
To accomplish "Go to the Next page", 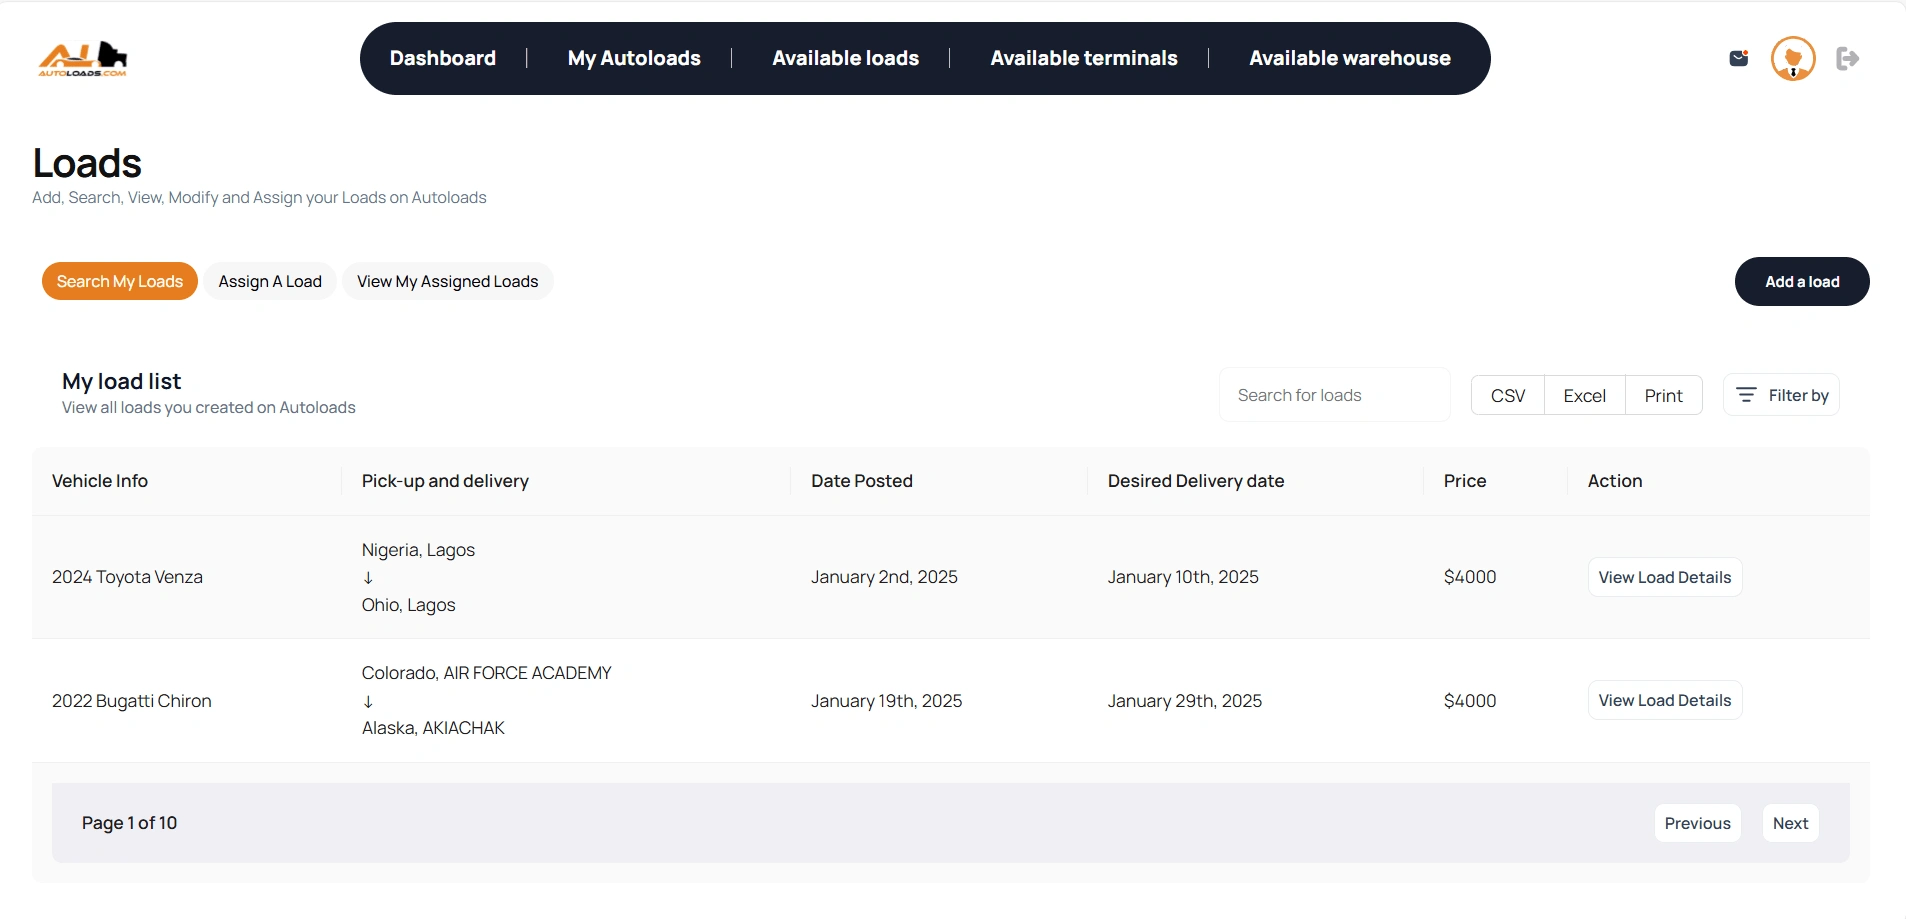I will point(1790,823).
